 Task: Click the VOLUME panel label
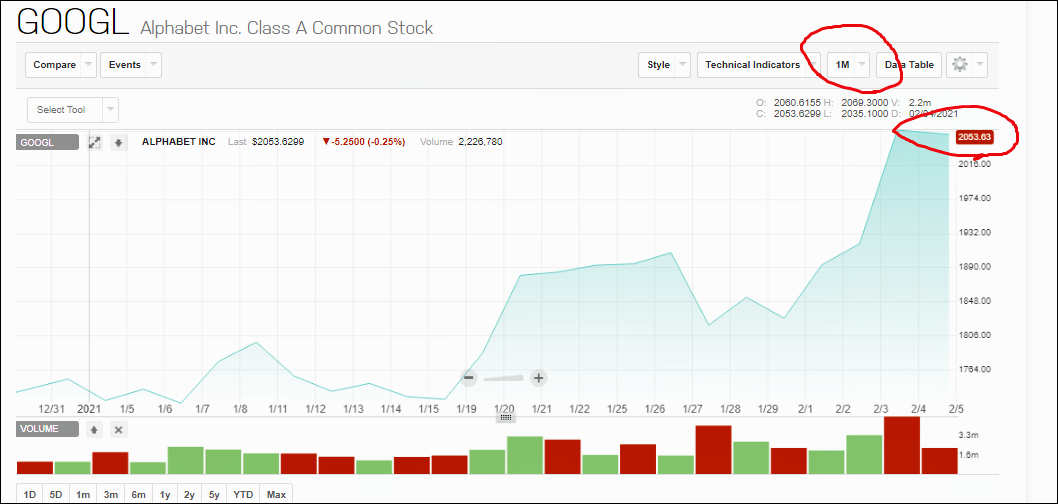(47, 429)
